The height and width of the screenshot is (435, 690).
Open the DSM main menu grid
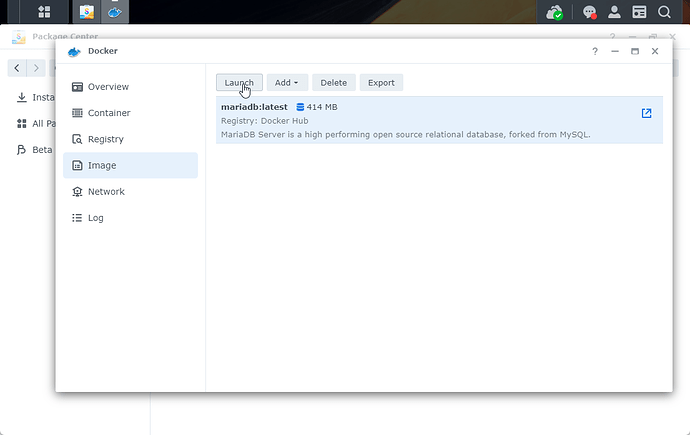point(44,13)
